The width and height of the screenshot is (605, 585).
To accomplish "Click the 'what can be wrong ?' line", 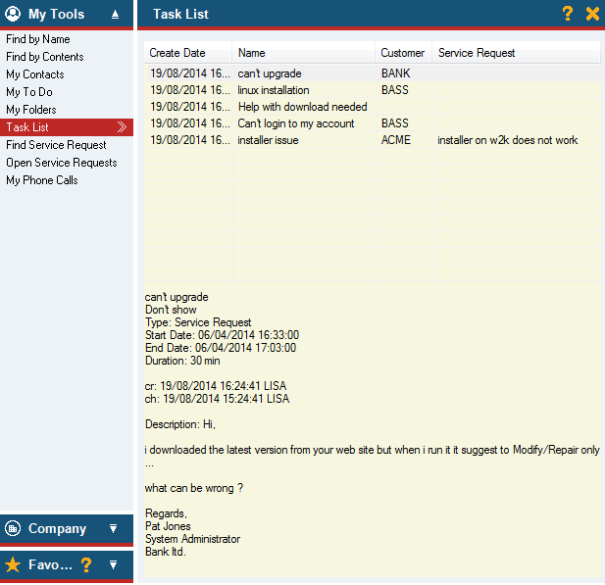I will [x=194, y=488].
